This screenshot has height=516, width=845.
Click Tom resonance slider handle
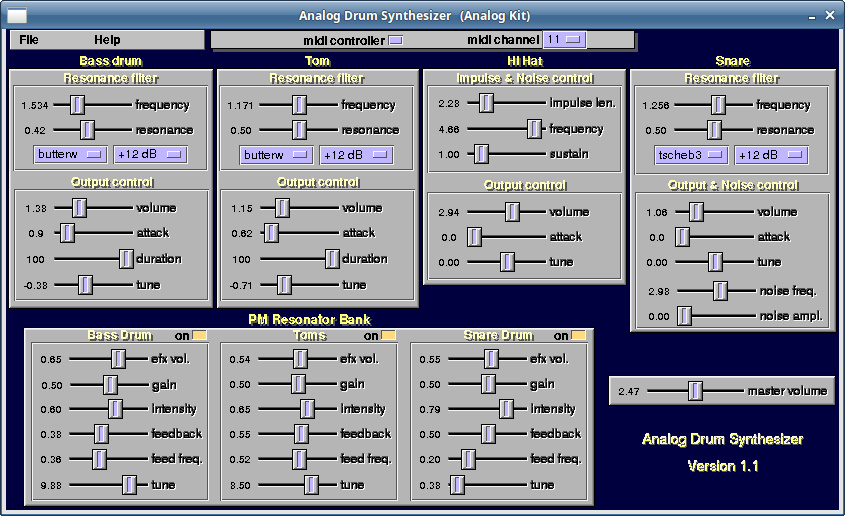(x=299, y=130)
